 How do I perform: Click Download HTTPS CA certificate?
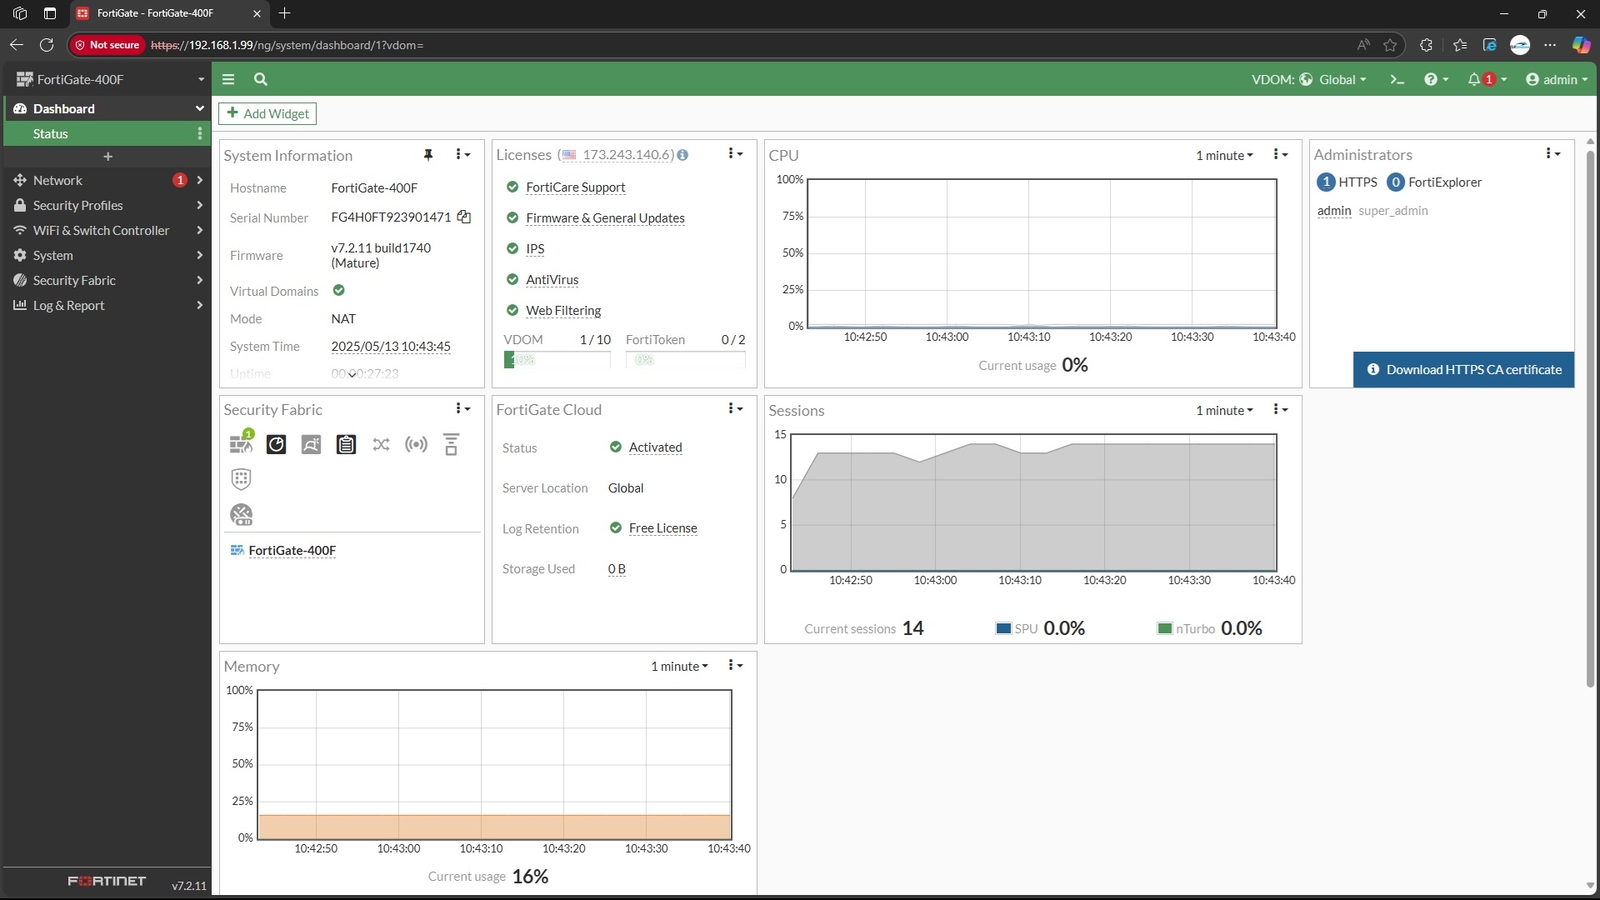(x=1463, y=370)
